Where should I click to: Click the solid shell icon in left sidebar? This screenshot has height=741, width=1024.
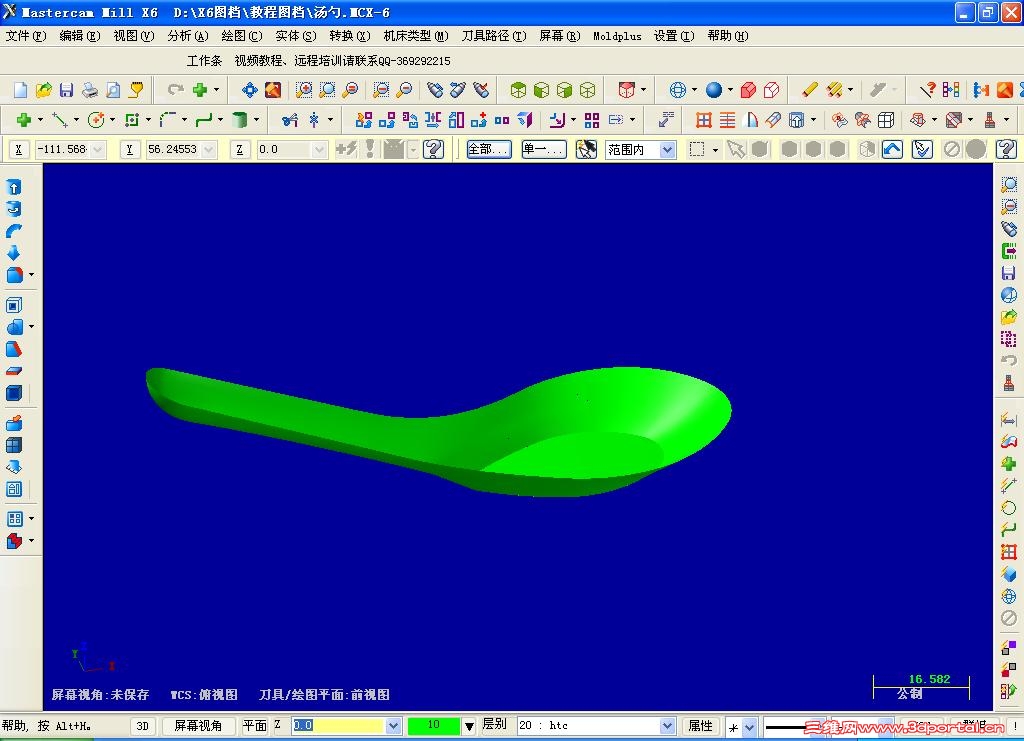click(14, 305)
